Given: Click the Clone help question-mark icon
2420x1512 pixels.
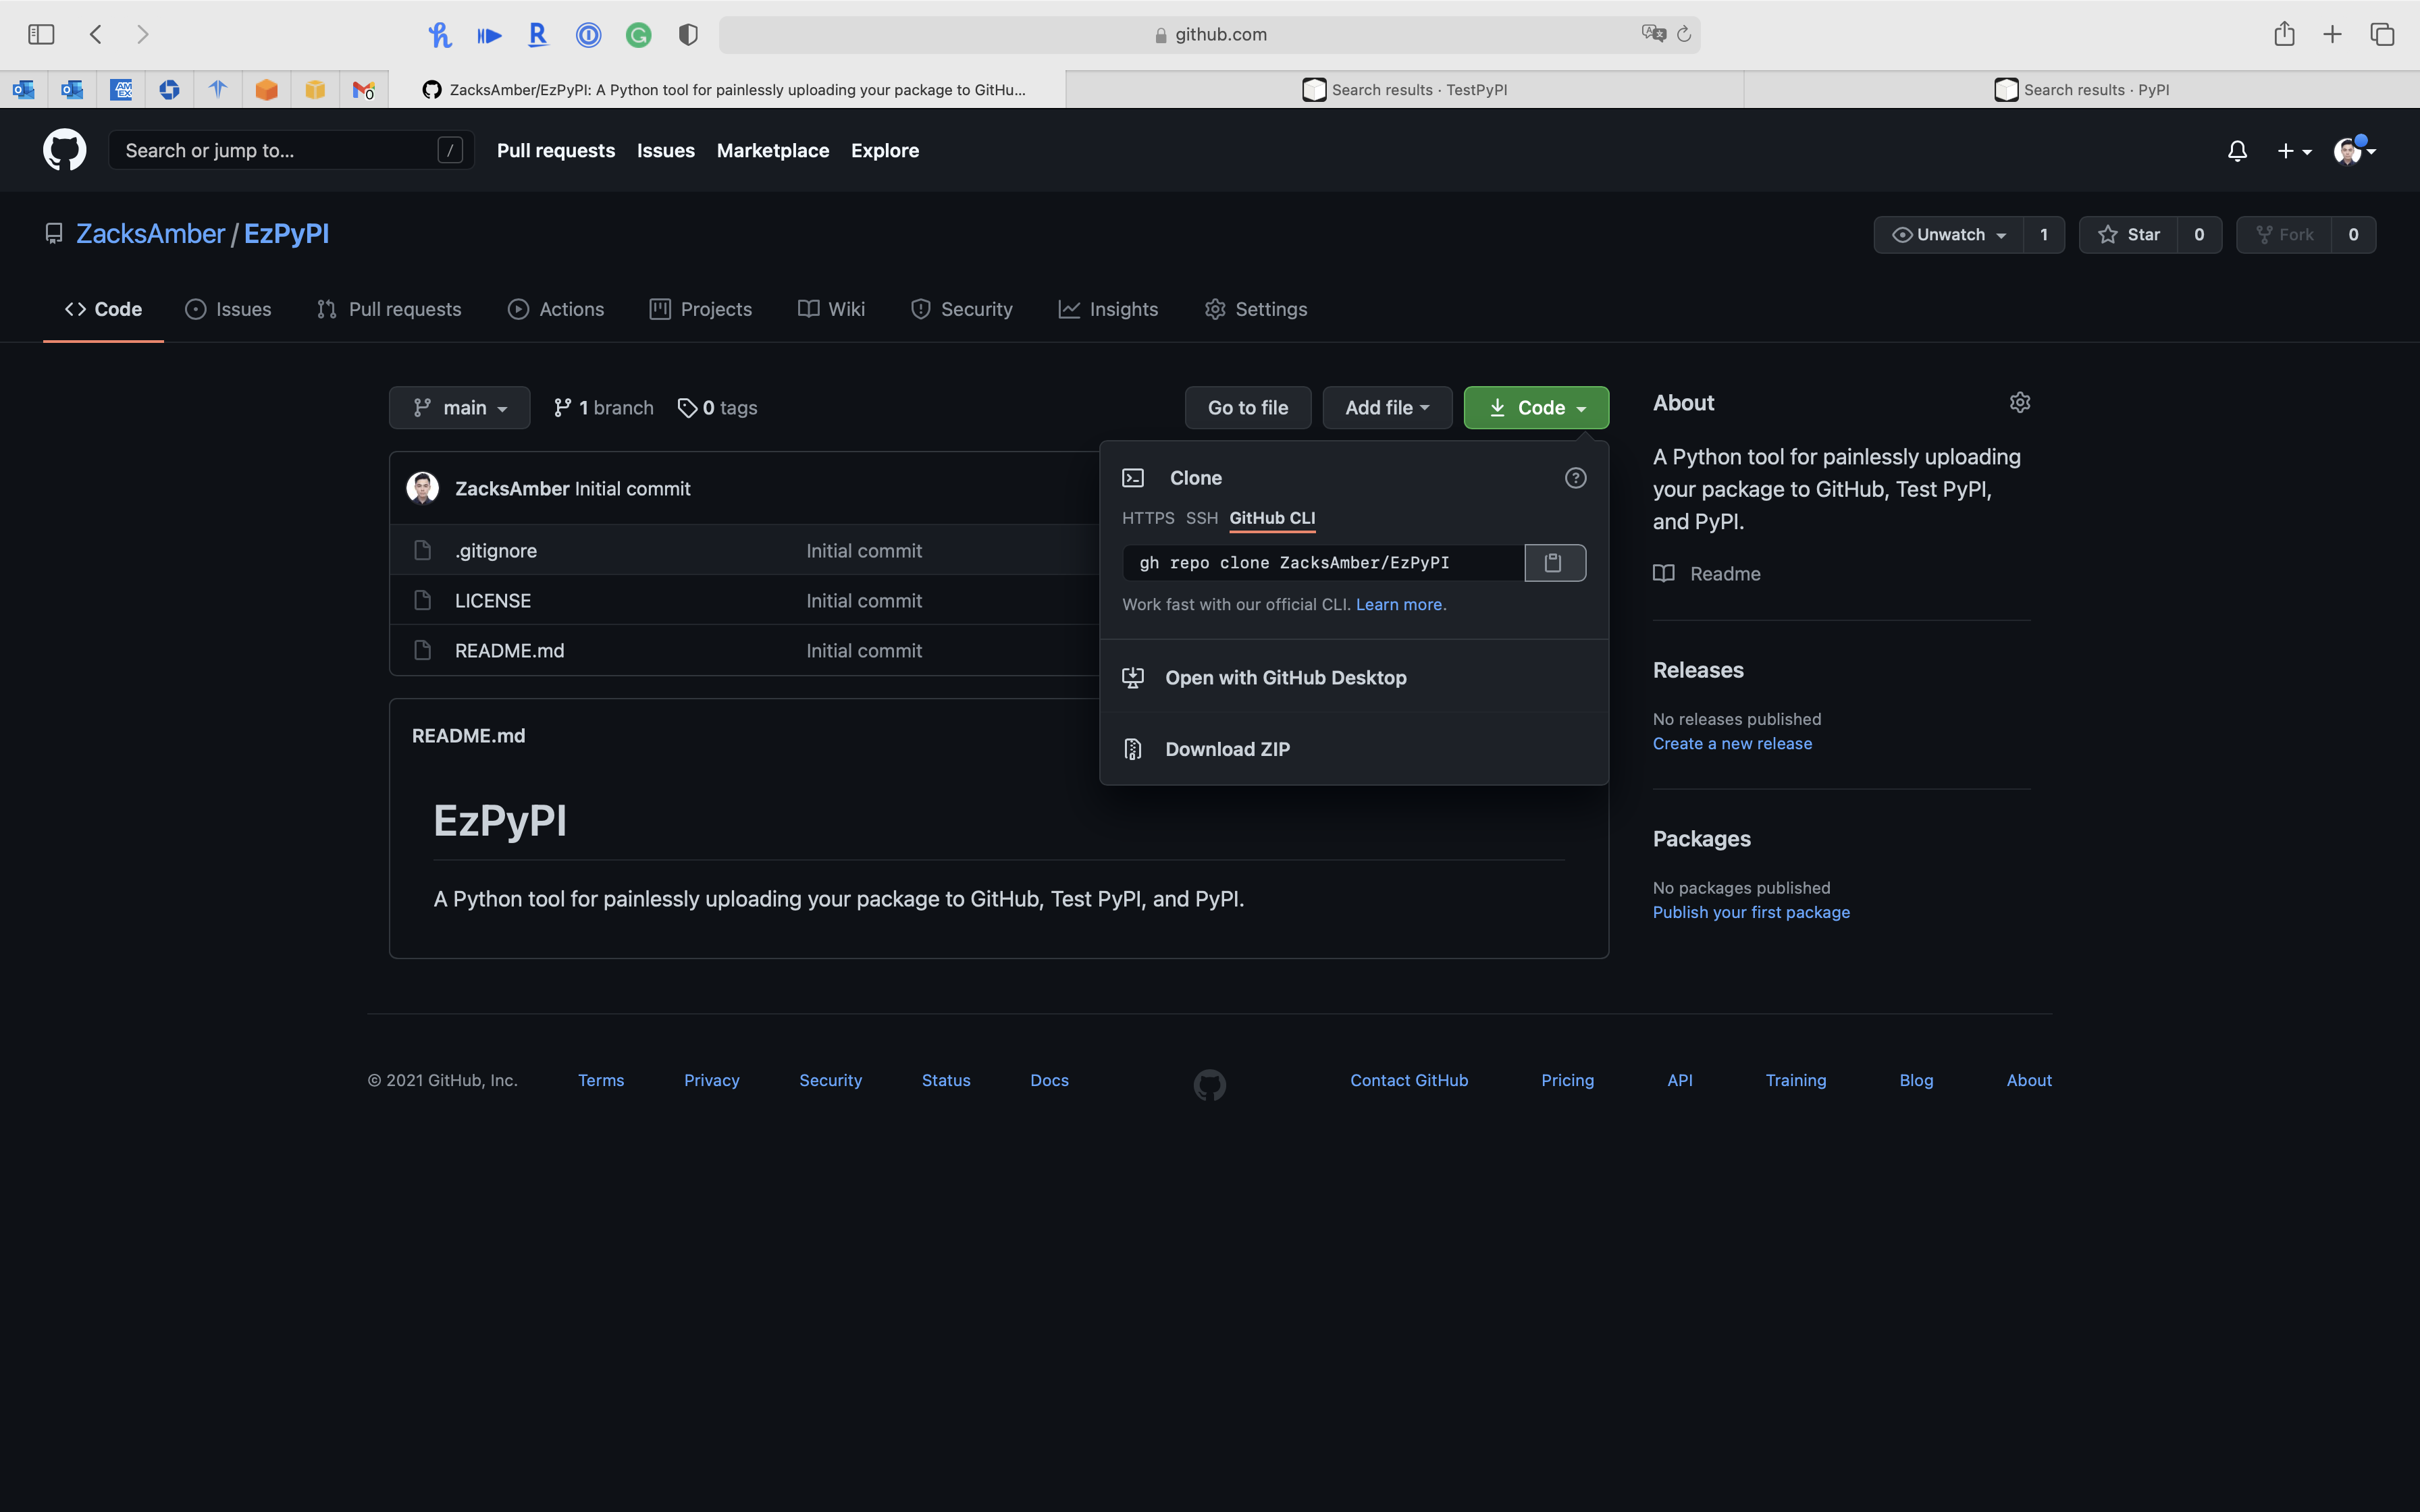Looking at the screenshot, I should coord(1575,478).
